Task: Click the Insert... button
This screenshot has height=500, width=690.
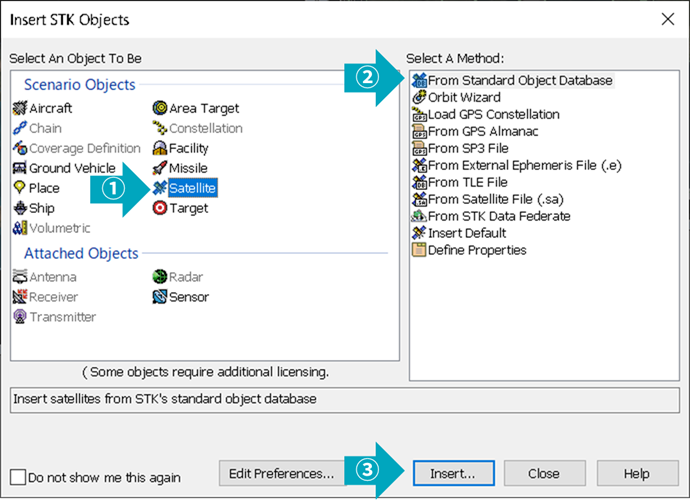Action: (453, 474)
